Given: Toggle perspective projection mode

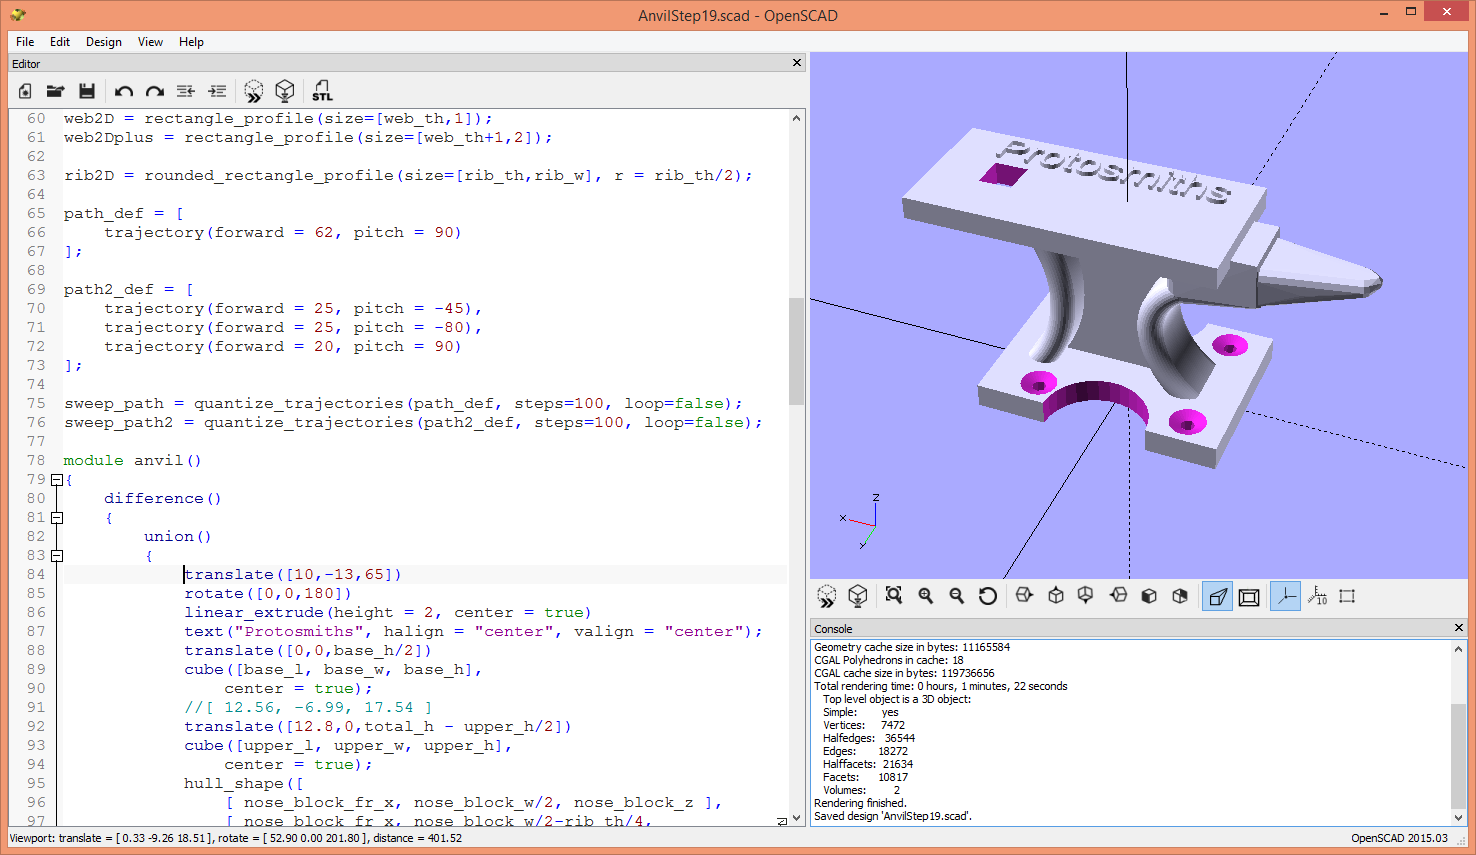Looking at the screenshot, I should pyautogui.click(x=1217, y=595).
